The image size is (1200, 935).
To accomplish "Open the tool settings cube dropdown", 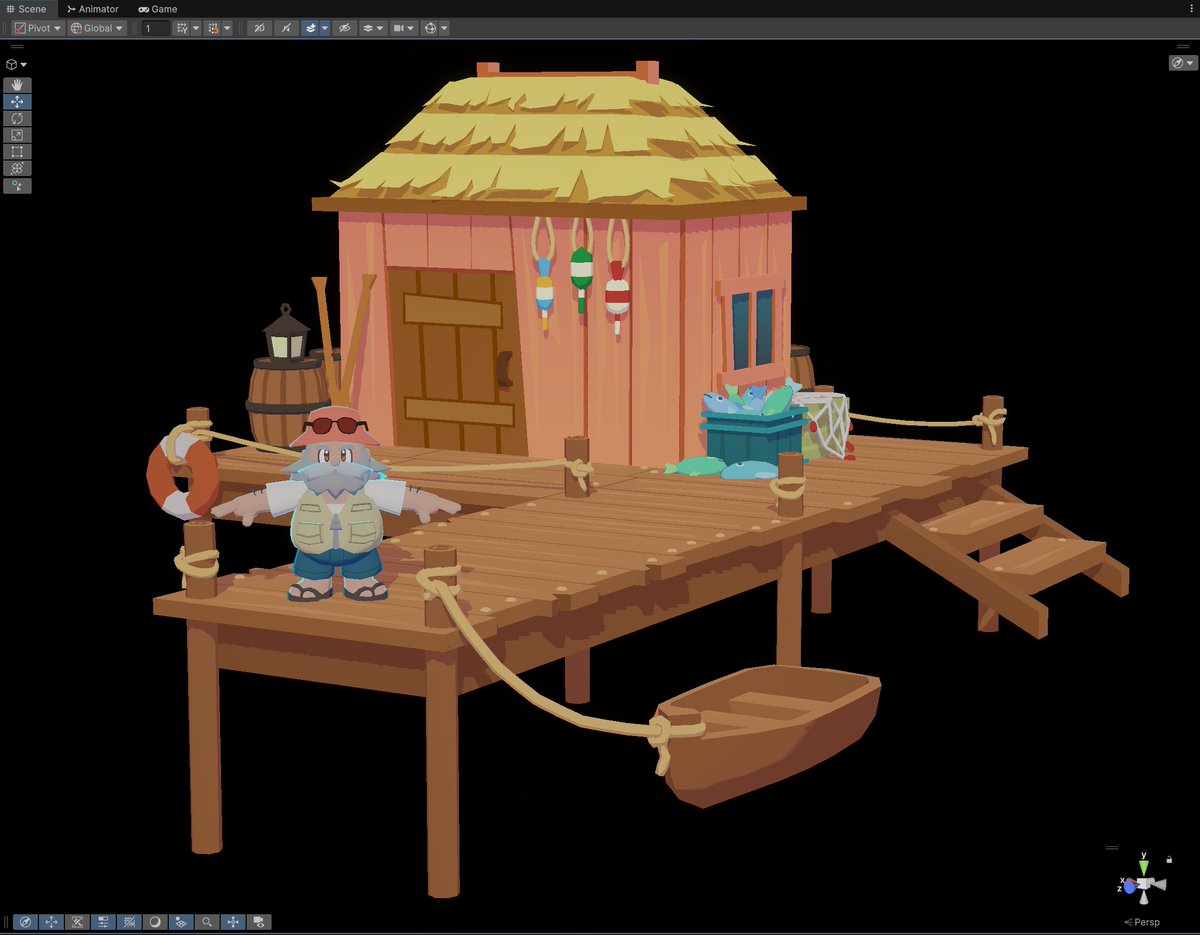I will (16, 64).
